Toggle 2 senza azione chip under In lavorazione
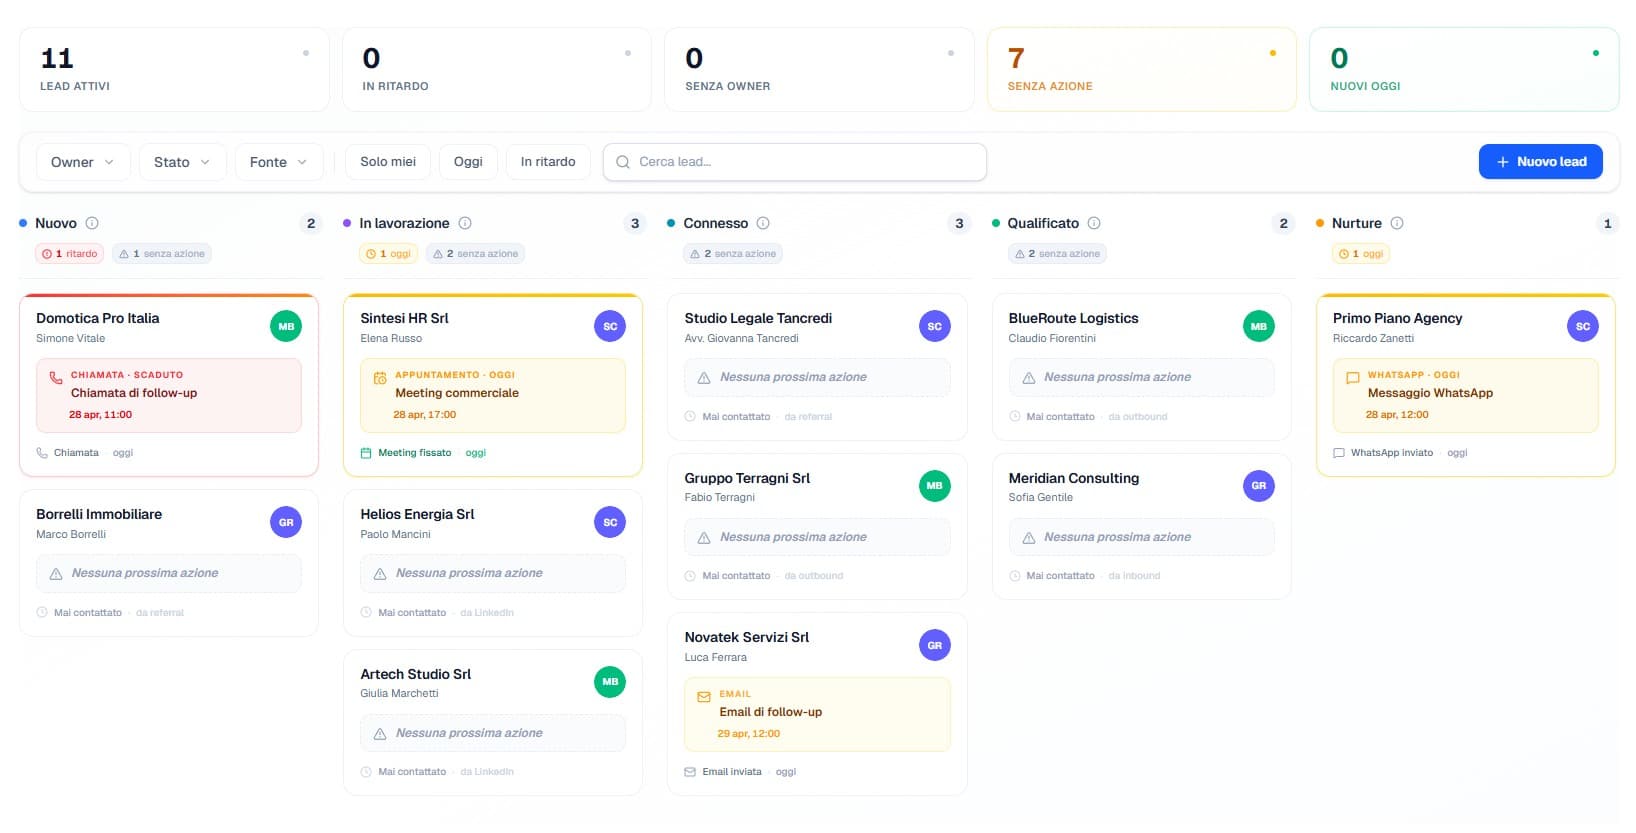Viewport: 1636px width, 833px height. [476, 254]
